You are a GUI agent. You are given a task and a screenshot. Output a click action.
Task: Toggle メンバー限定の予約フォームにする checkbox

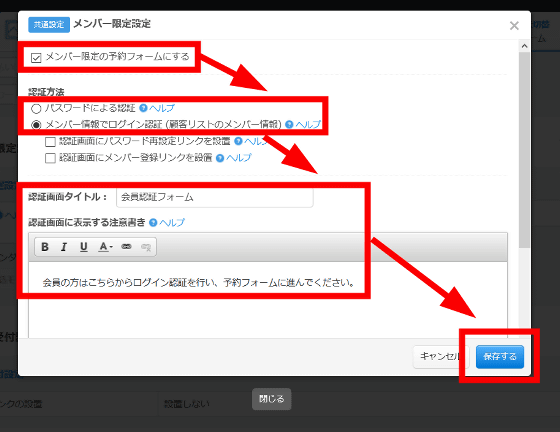(36, 57)
